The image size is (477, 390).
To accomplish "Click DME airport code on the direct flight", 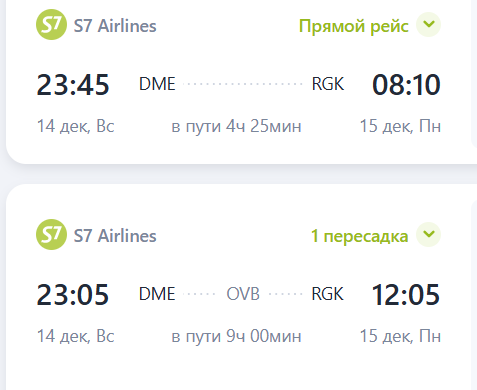I will click(157, 84).
